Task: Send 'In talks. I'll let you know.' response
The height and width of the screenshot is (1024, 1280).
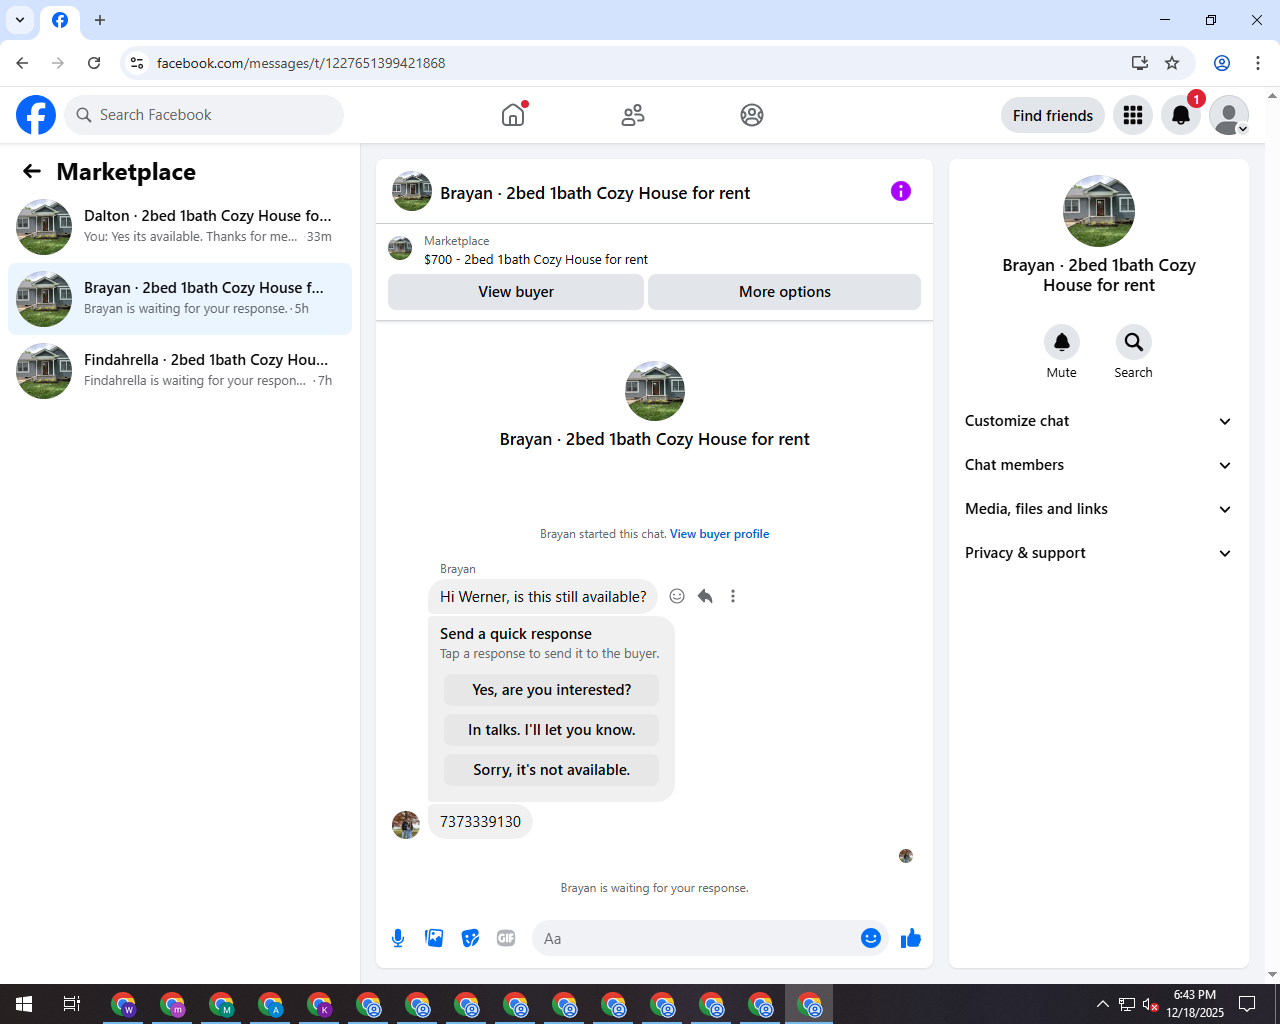Action: pos(552,730)
